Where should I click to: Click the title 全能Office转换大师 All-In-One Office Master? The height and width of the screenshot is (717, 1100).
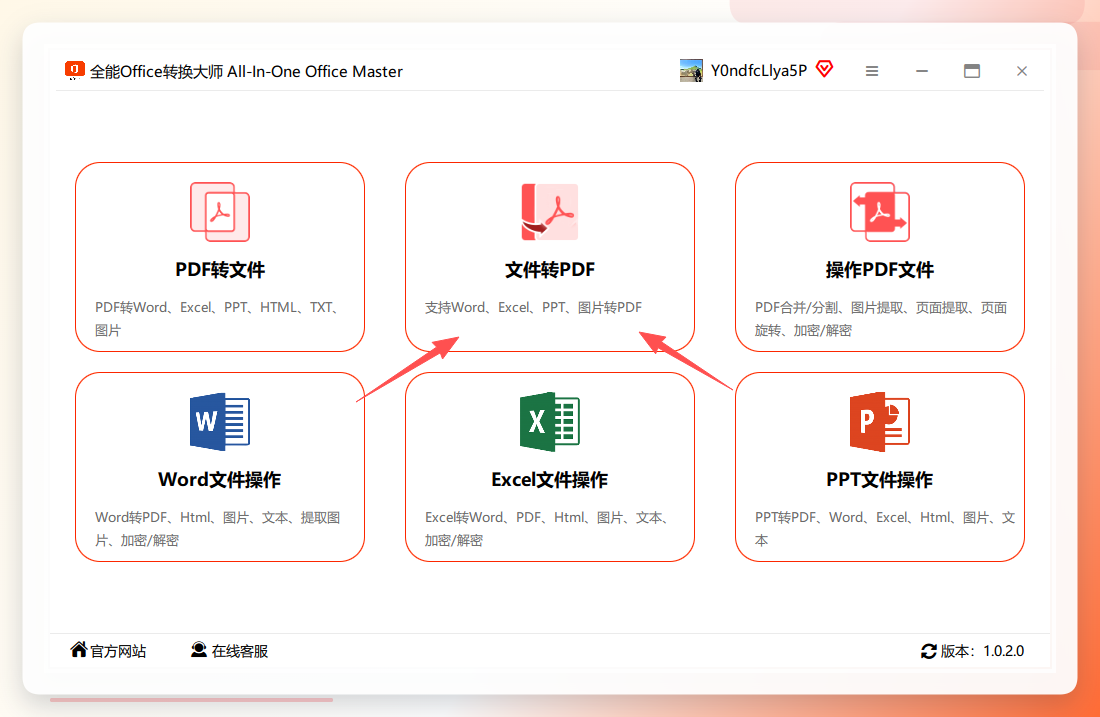[x=246, y=72]
